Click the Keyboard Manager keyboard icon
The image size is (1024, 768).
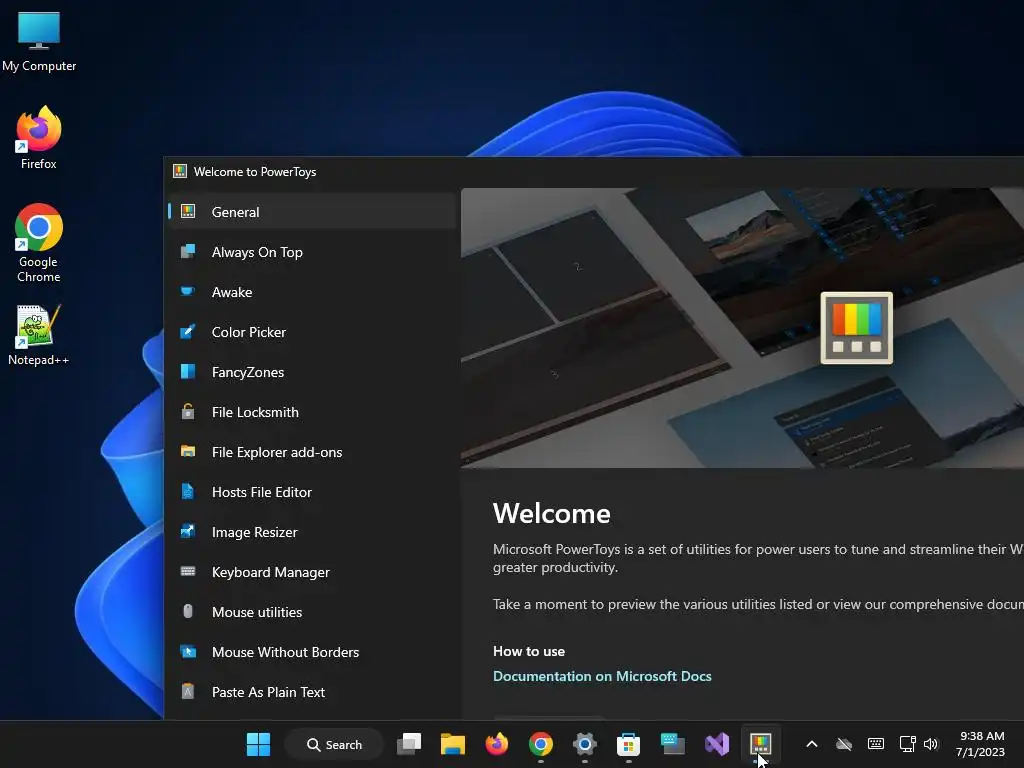188,571
